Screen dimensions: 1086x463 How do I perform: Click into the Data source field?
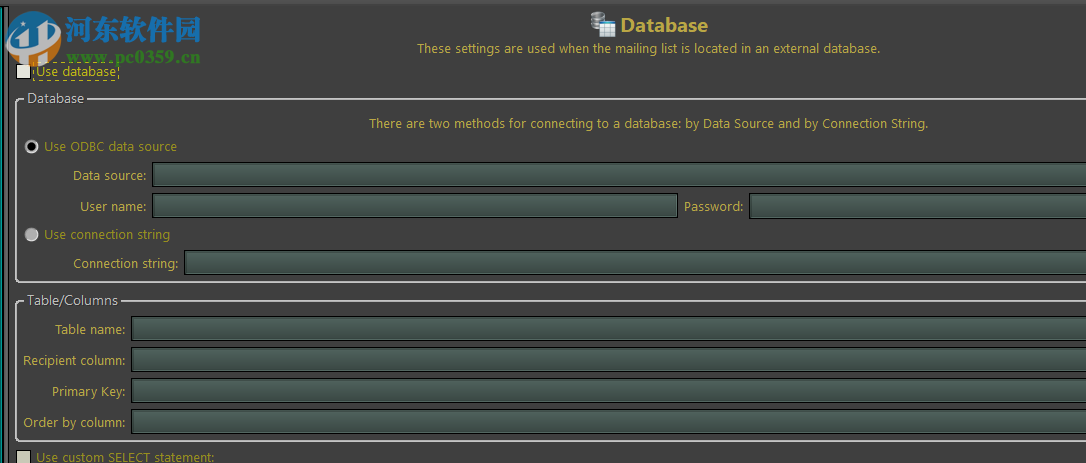click(618, 176)
